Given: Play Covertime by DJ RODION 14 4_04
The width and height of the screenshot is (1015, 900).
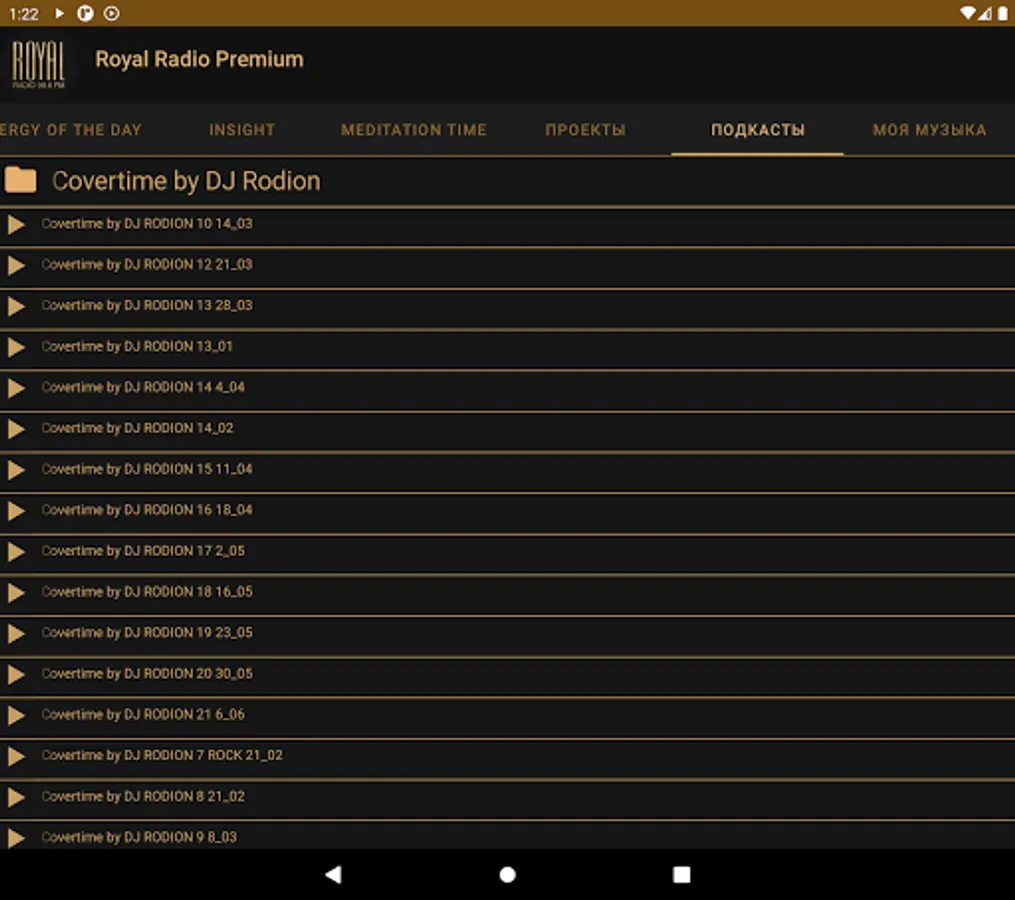Looking at the screenshot, I should pos(16,388).
